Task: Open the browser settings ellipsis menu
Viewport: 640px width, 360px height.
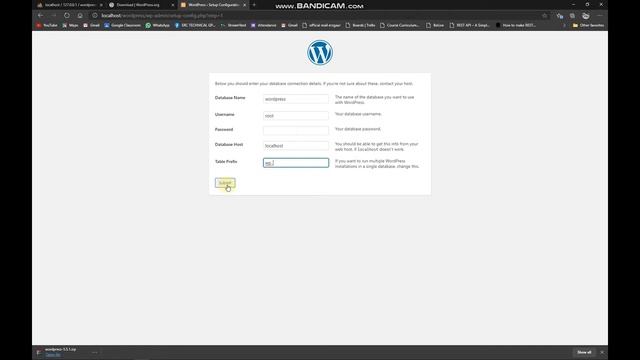Action: click(x=599, y=16)
